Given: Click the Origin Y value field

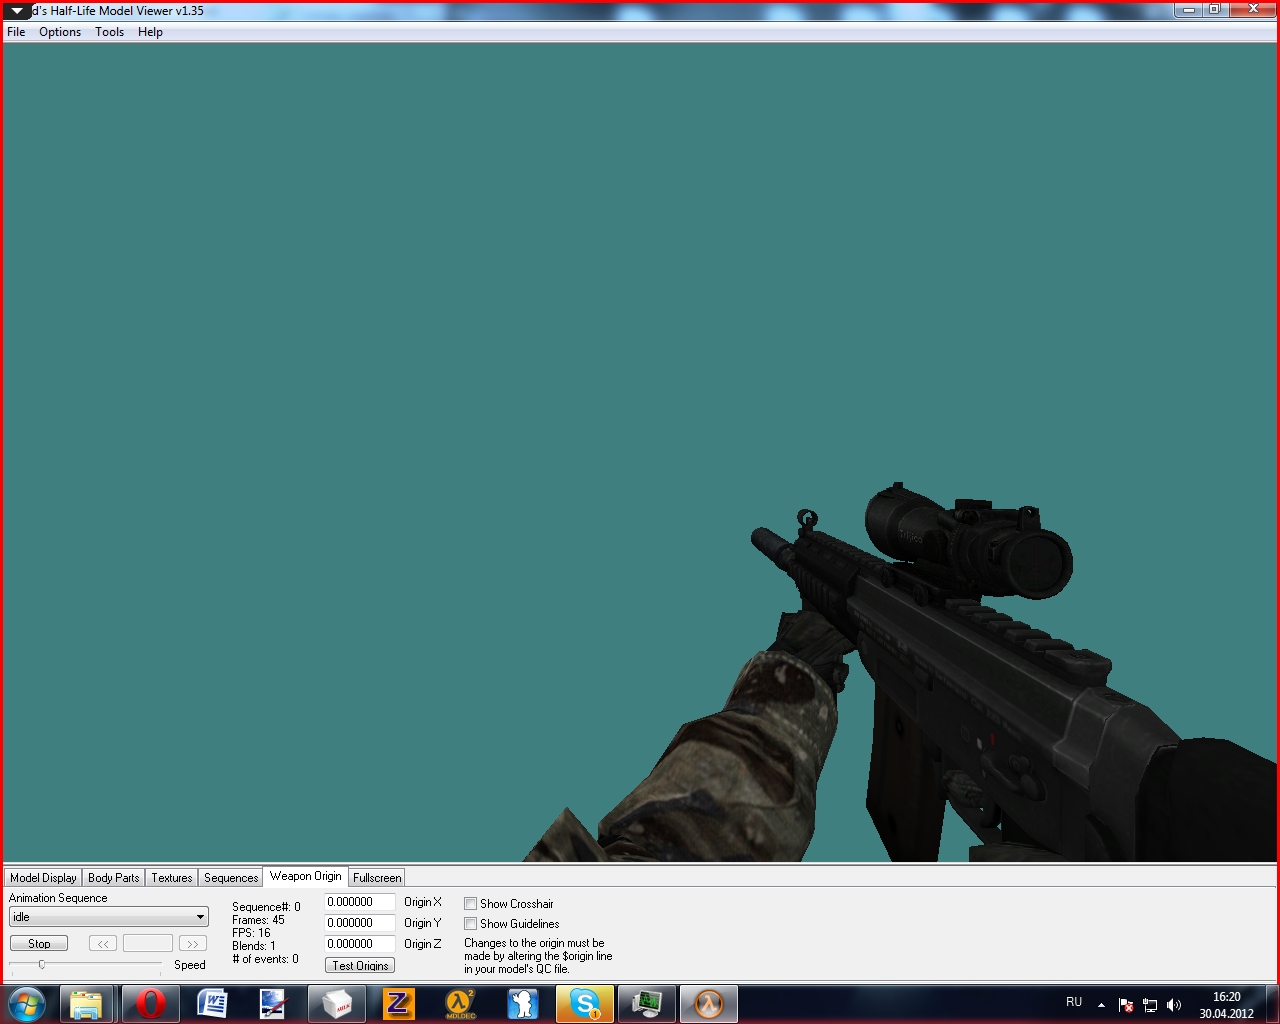Looking at the screenshot, I should [360, 923].
